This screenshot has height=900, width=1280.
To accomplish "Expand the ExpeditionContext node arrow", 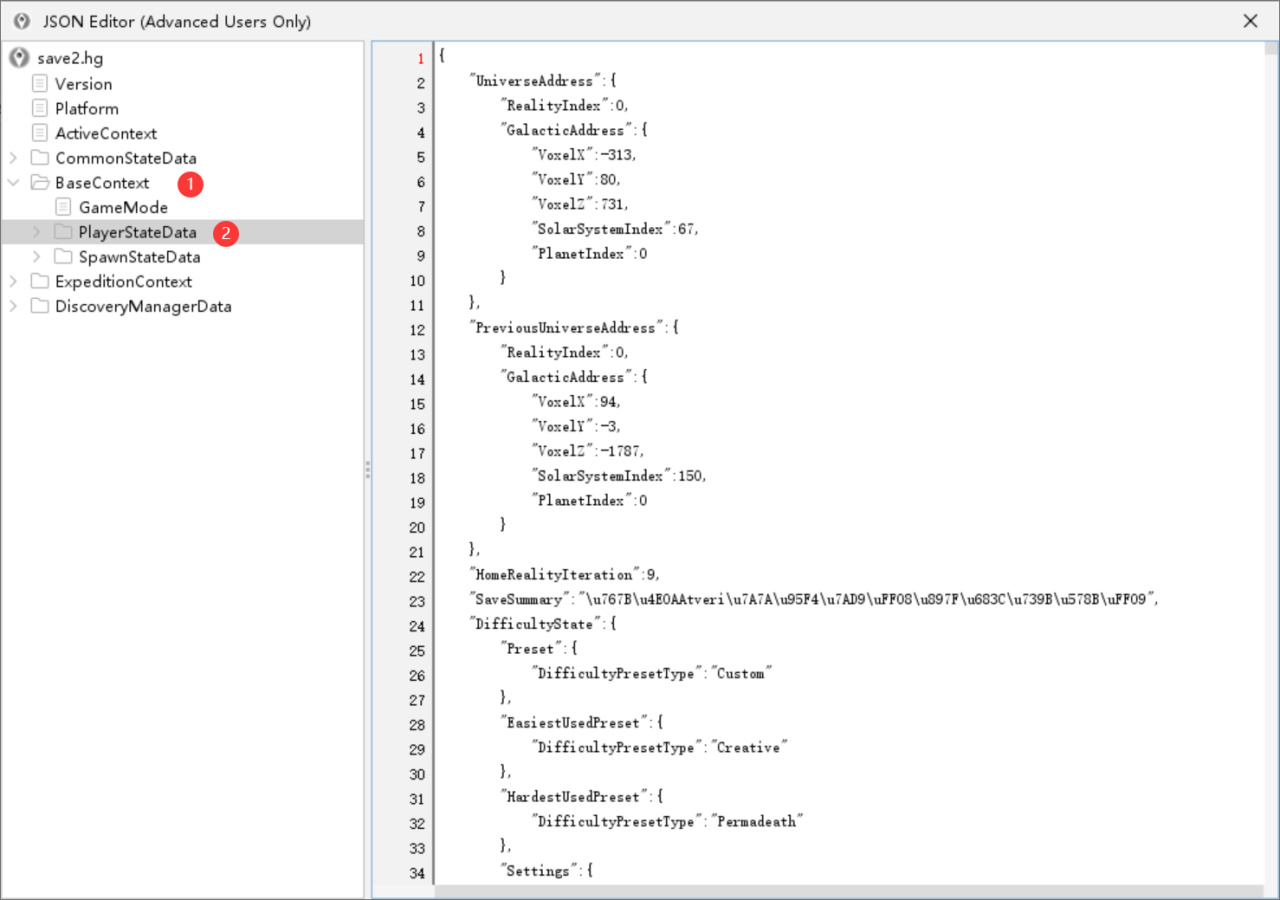I will [x=13, y=281].
